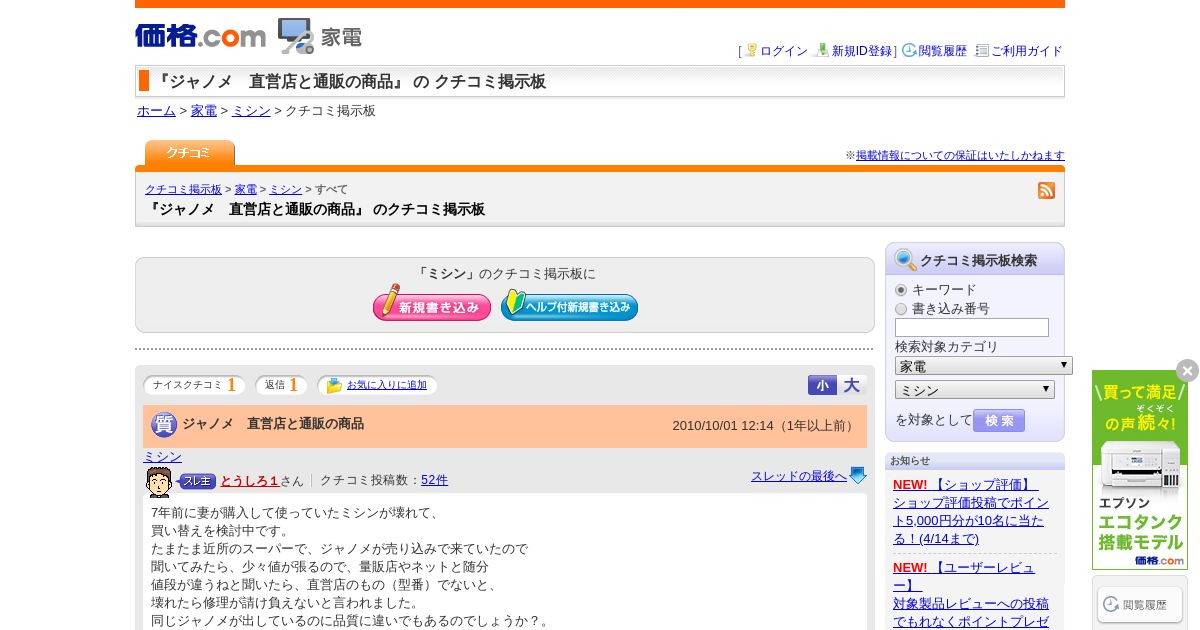1200x630 pixels.
Task: Click the ナイスクチコミ 1 counter
Action: pyautogui.click(x=194, y=385)
